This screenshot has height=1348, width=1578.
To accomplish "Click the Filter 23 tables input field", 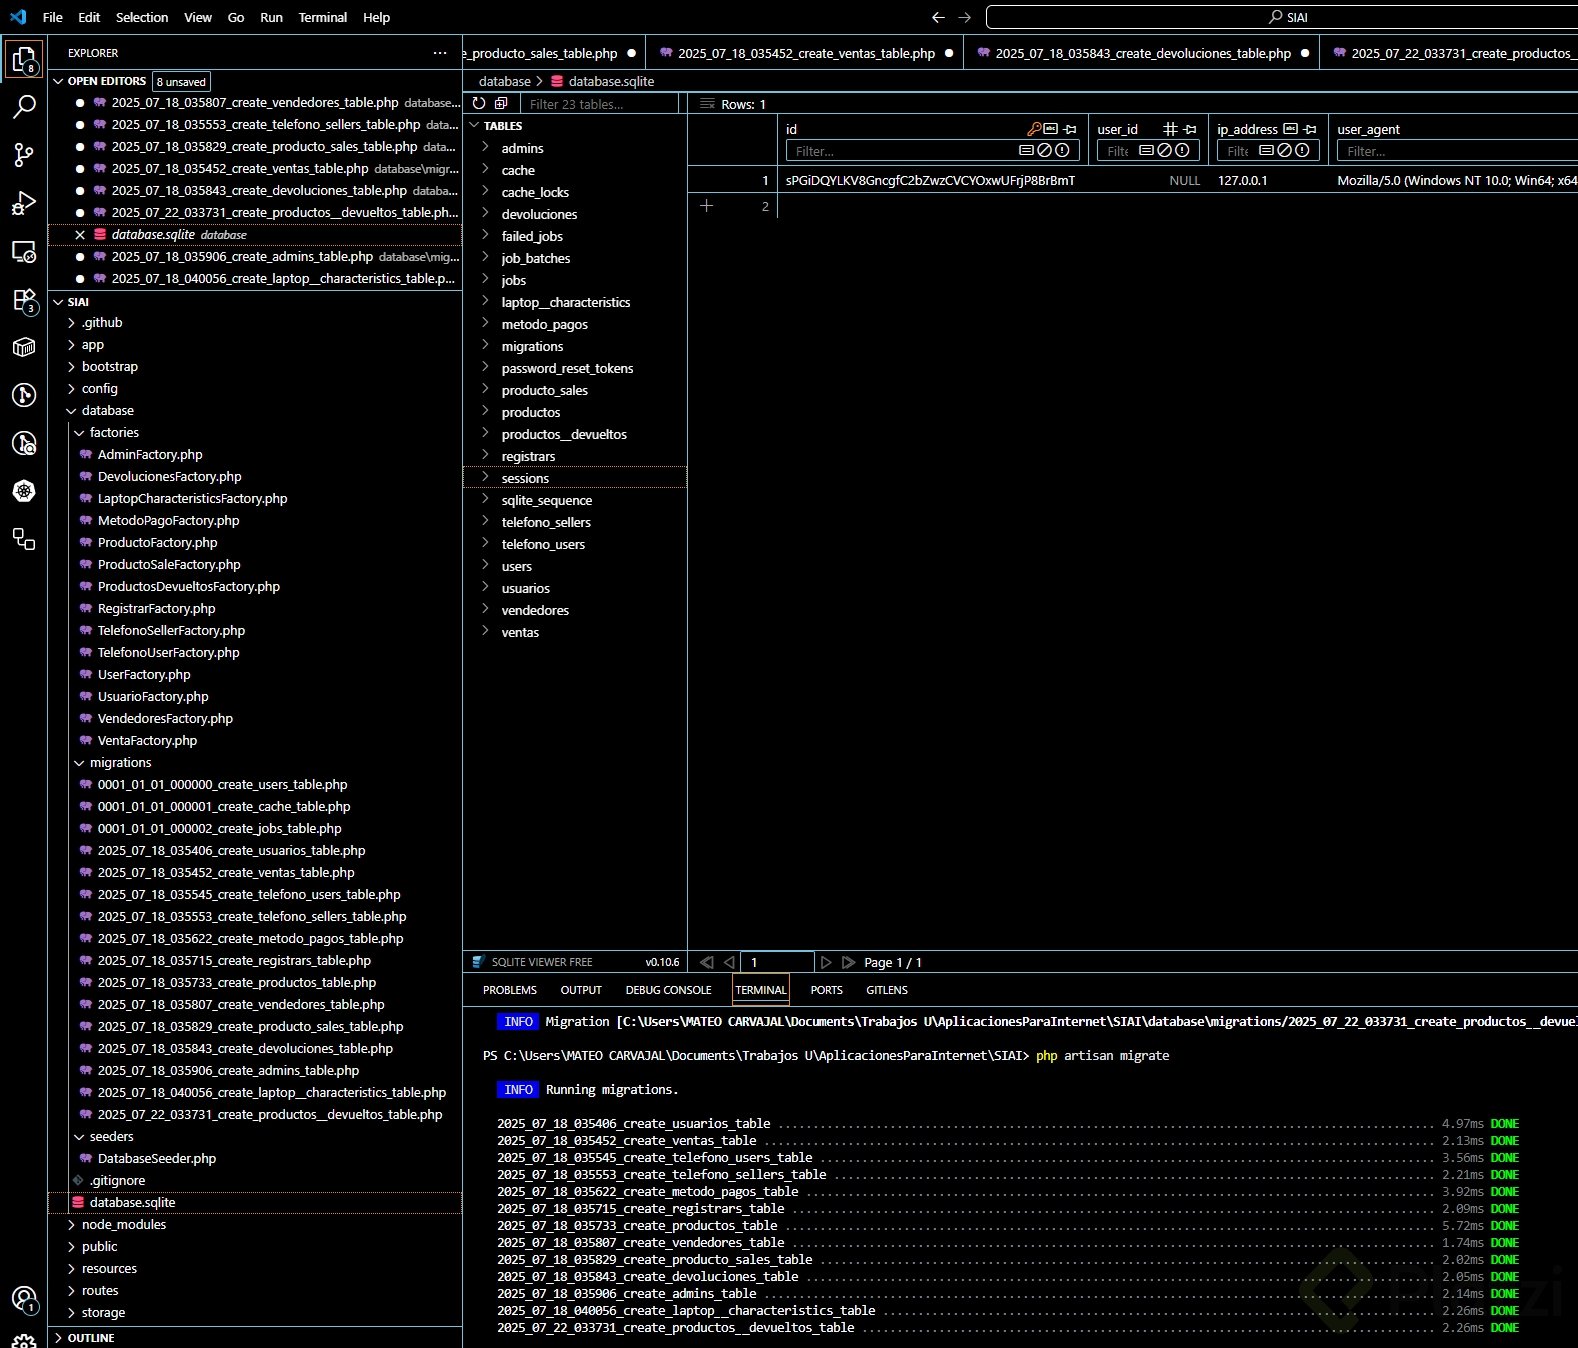I will (x=600, y=104).
